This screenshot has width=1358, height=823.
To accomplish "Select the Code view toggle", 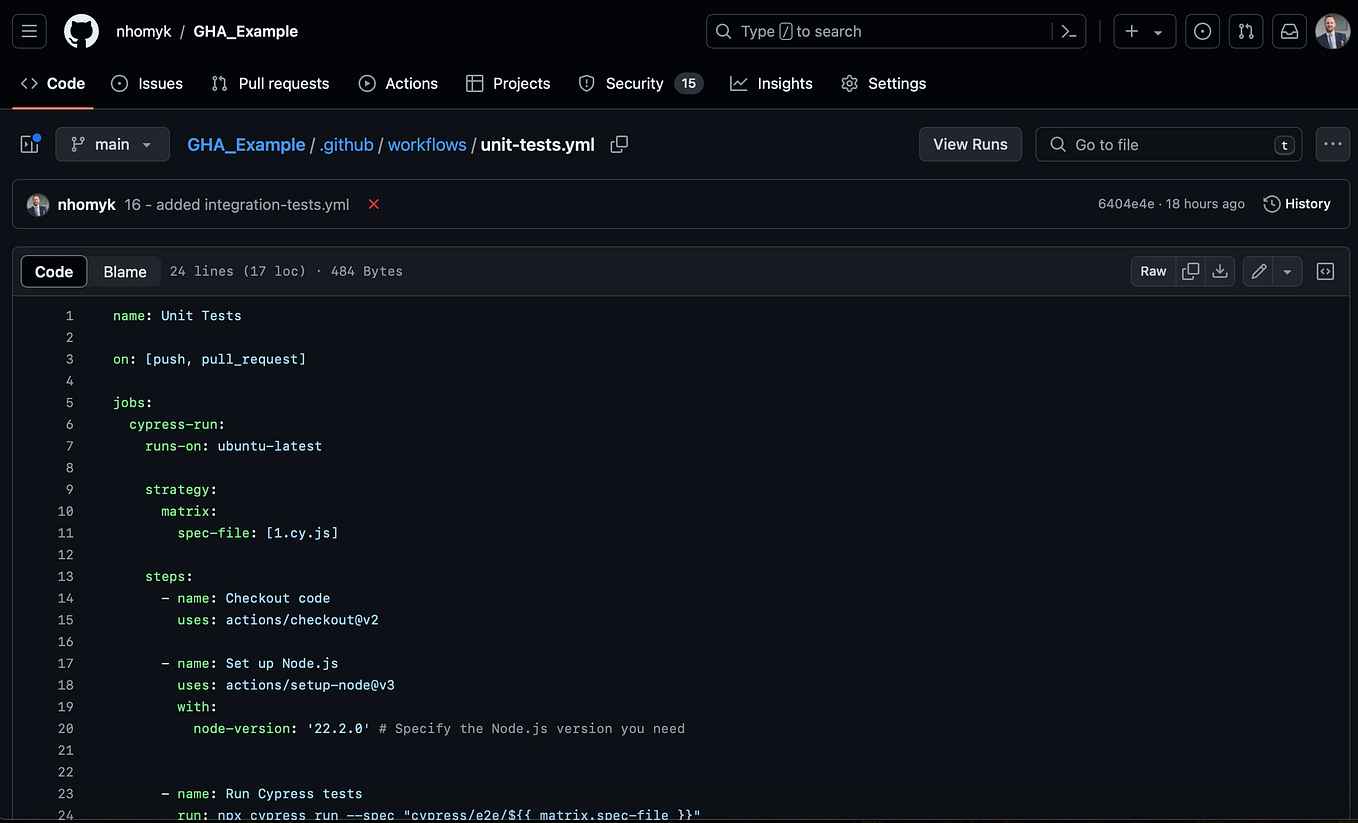I will point(53,271).
